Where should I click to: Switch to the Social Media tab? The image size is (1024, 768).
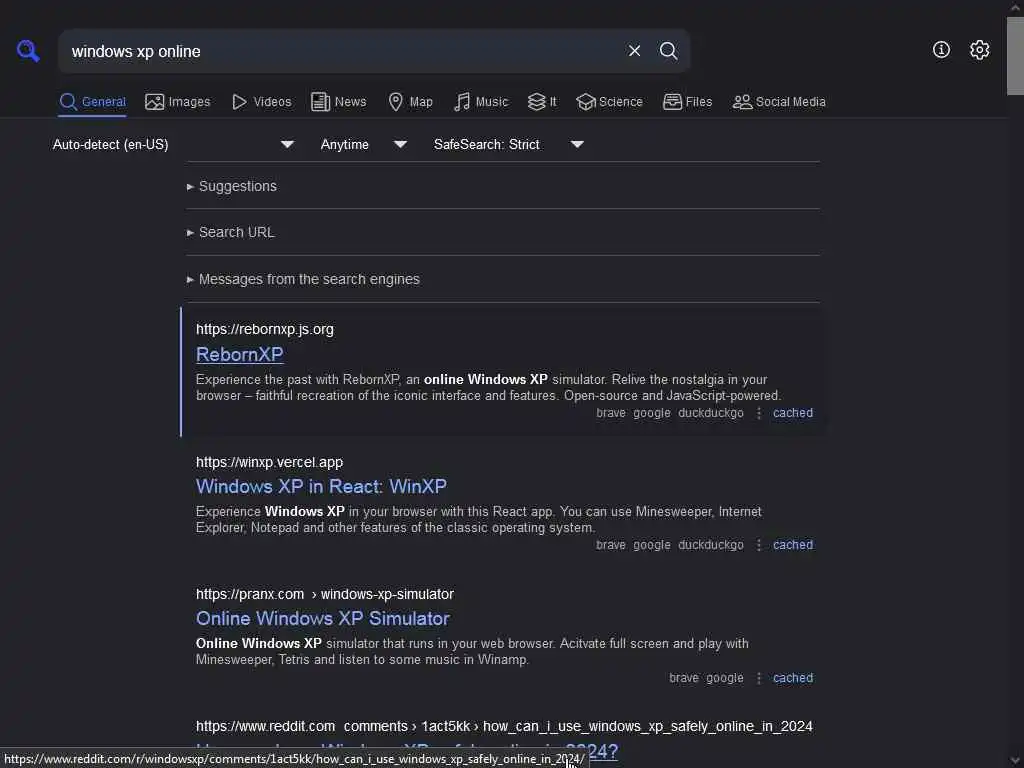coord(778,102)
